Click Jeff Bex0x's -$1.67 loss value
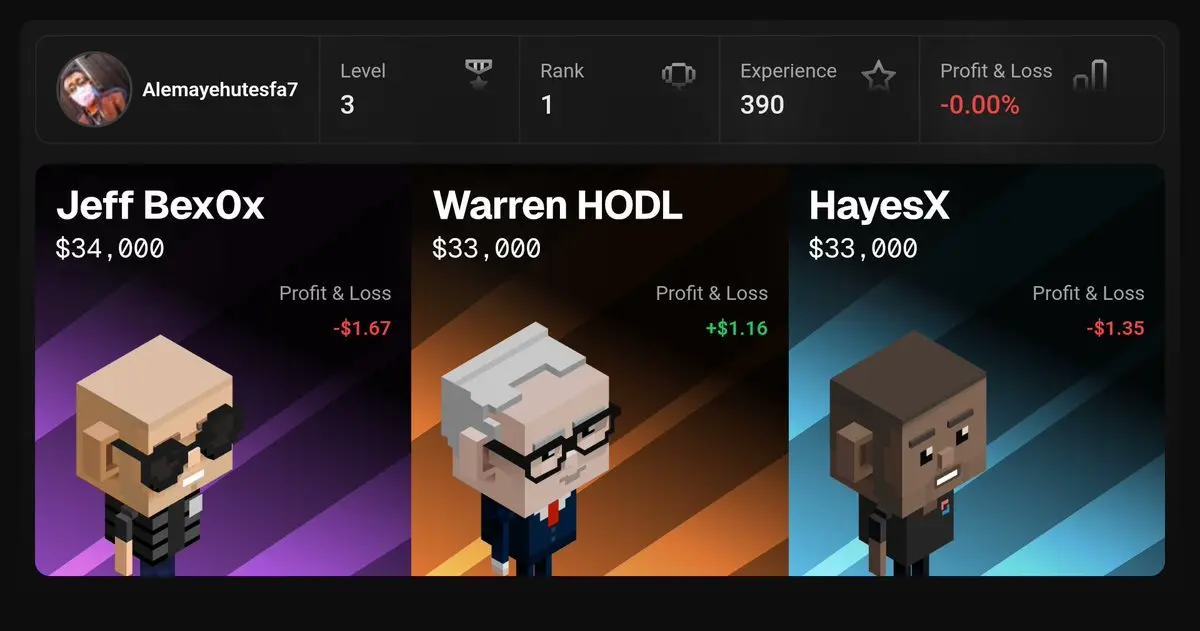Viewport: 1200px width, 631px height. (x=362, y=328)
